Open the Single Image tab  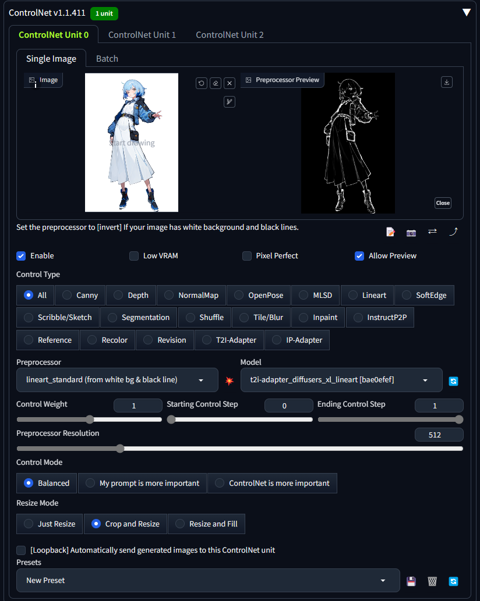(x=51, y=59)
